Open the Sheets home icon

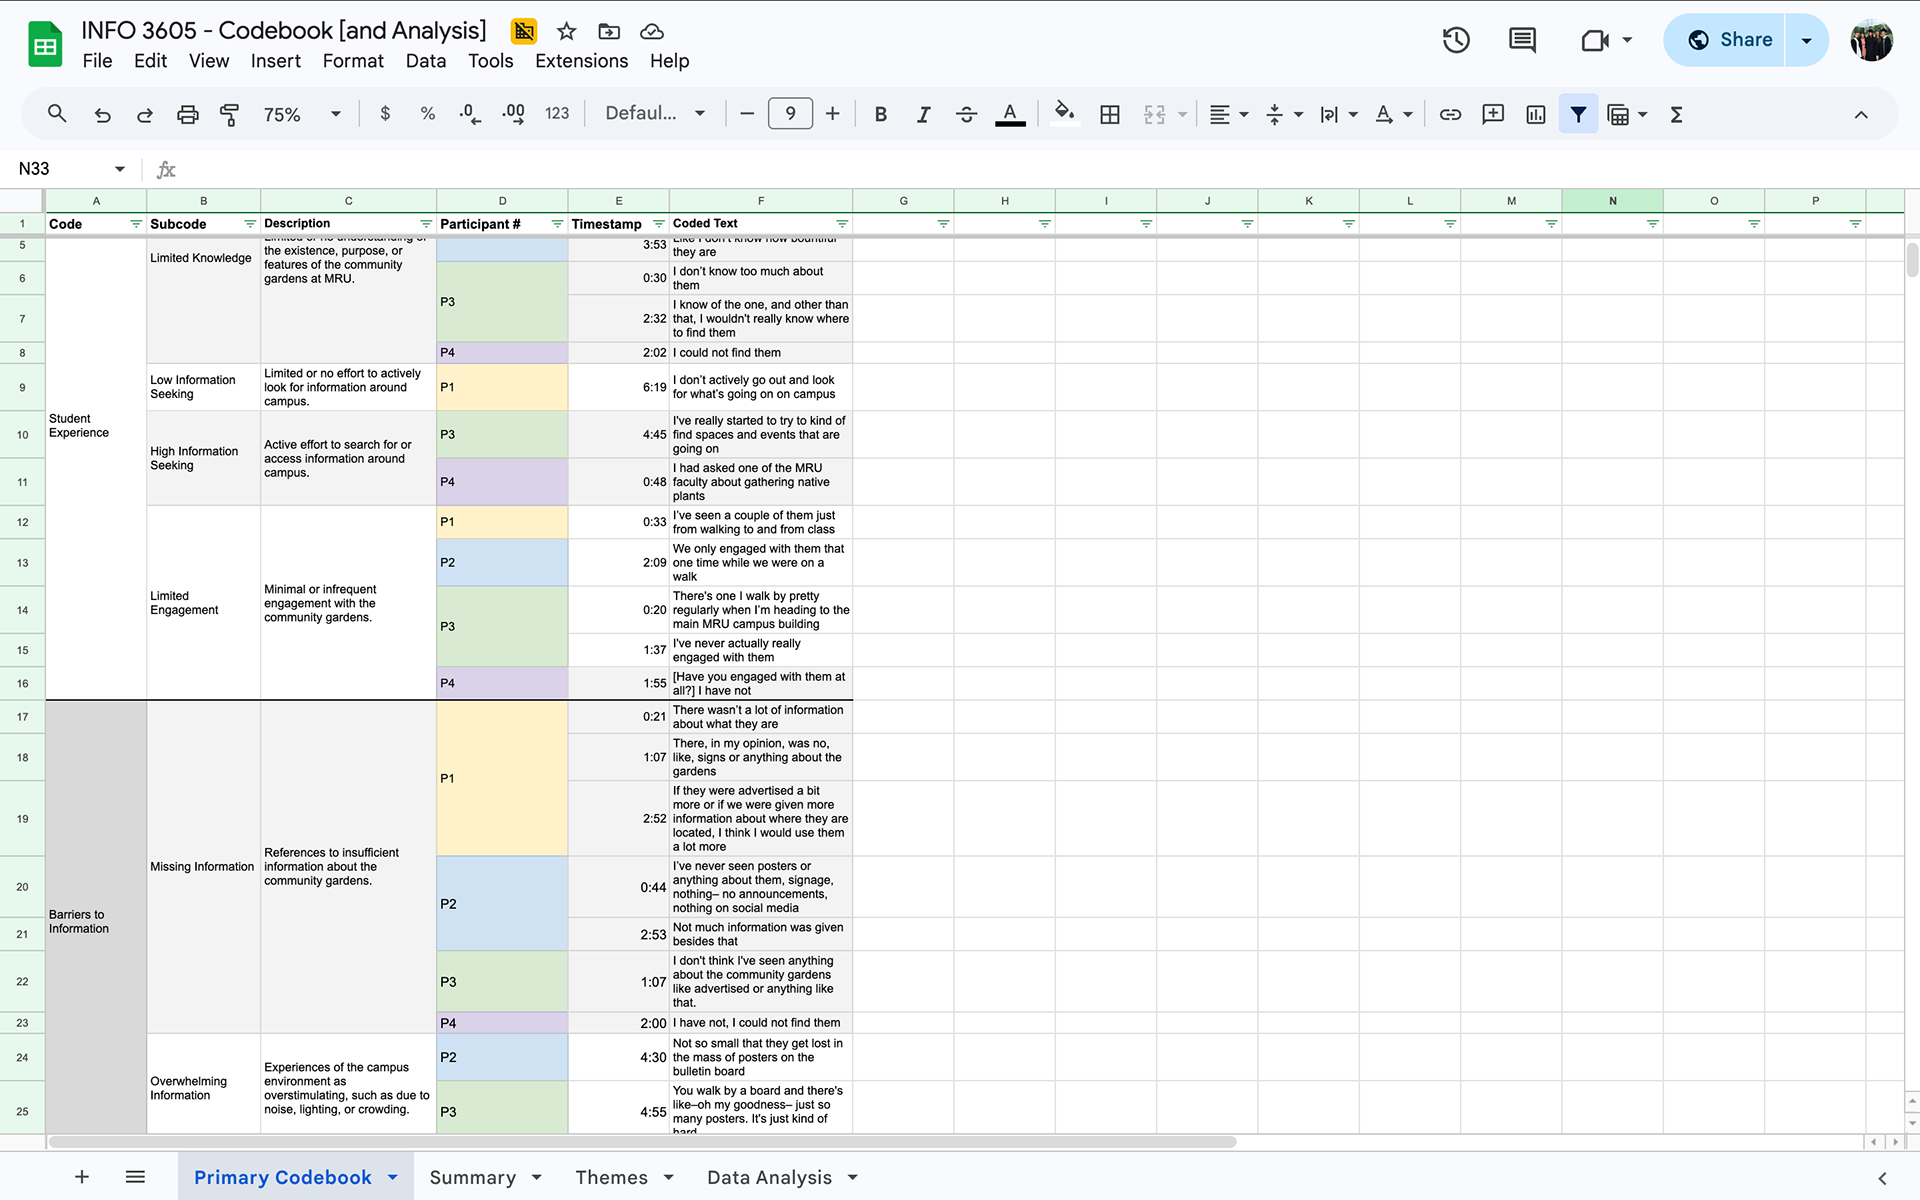[45, 45]
